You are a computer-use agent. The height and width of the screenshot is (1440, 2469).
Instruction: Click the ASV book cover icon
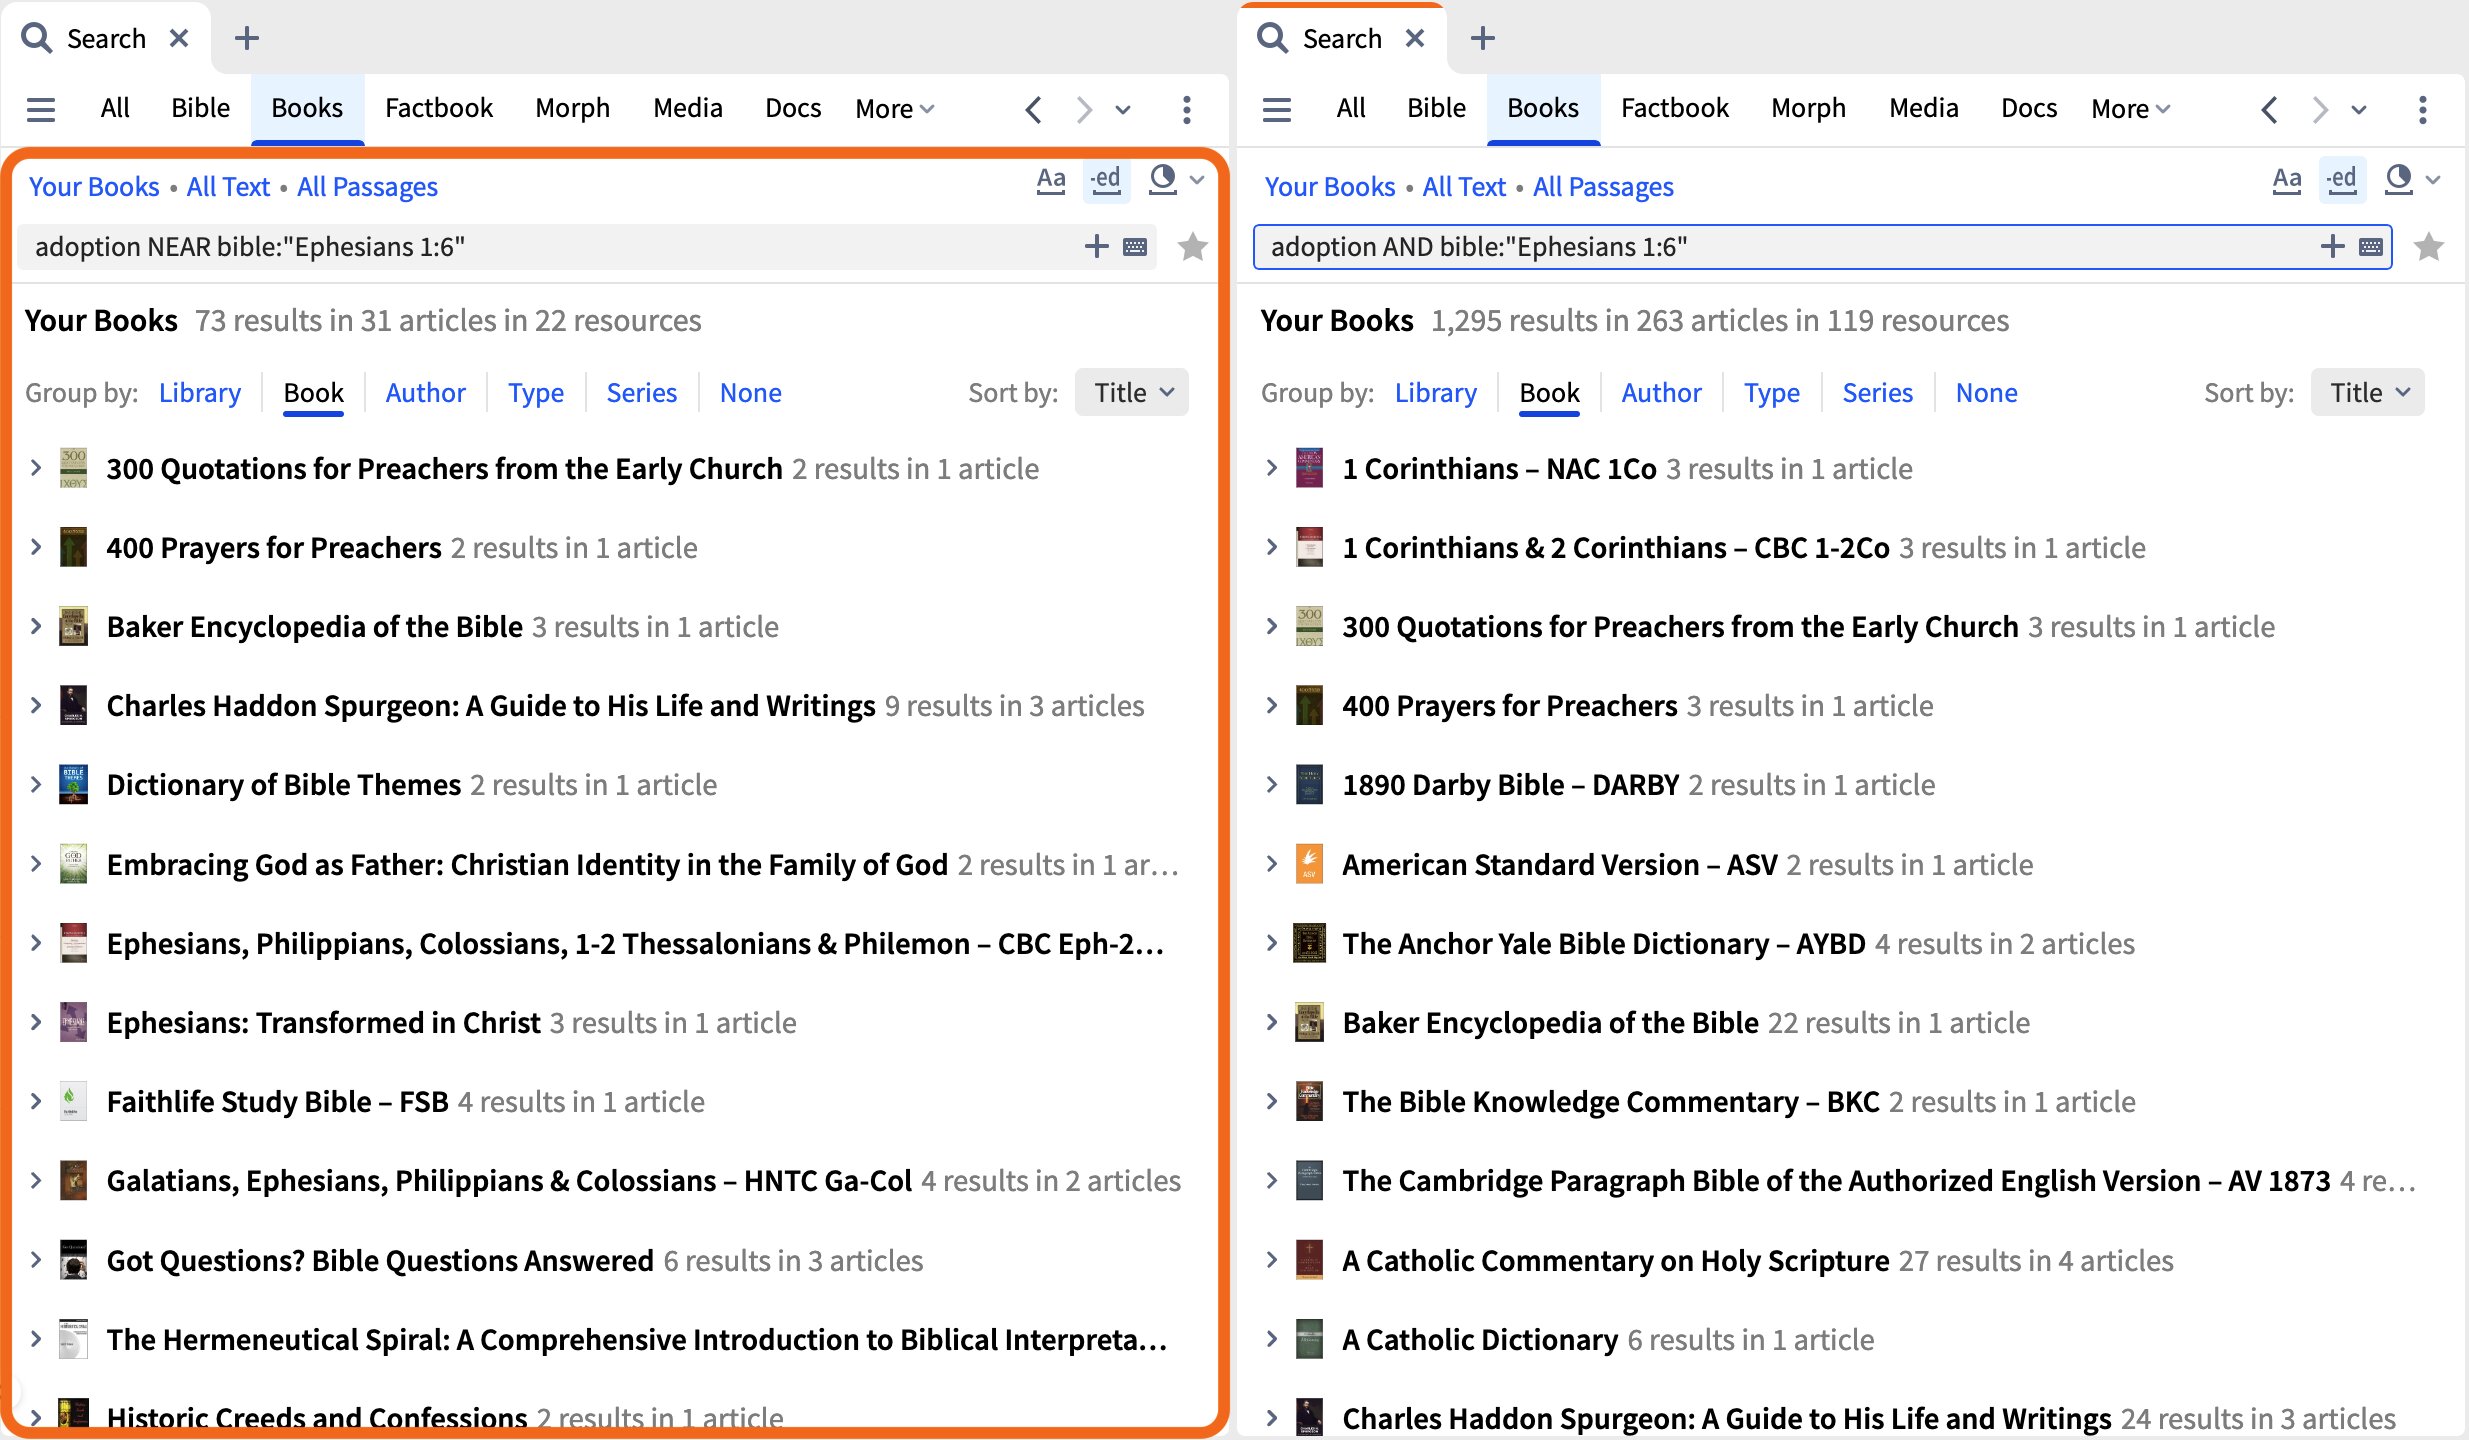1309,864
